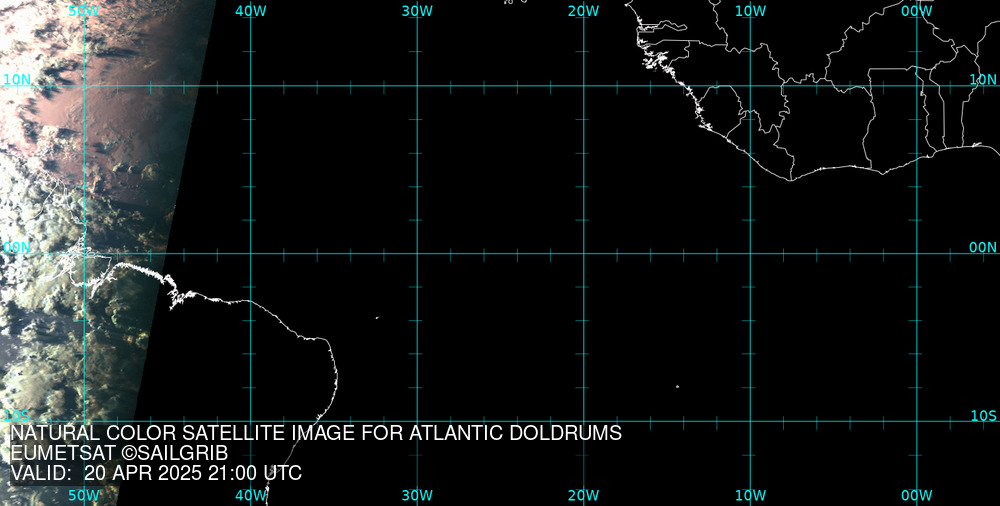Click the 'VALID: 20 APR 2025 21:00 UTC' timestamp
This screenshot has width=1000, height=506.
coord(156,473)
